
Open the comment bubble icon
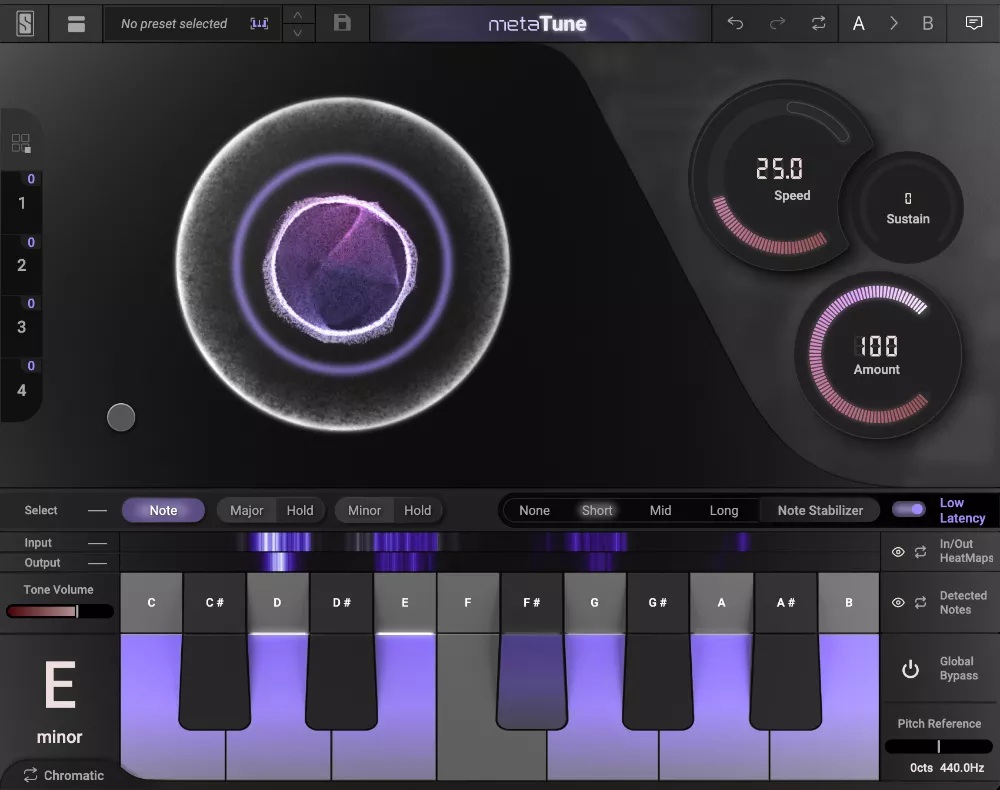[973, 23]
